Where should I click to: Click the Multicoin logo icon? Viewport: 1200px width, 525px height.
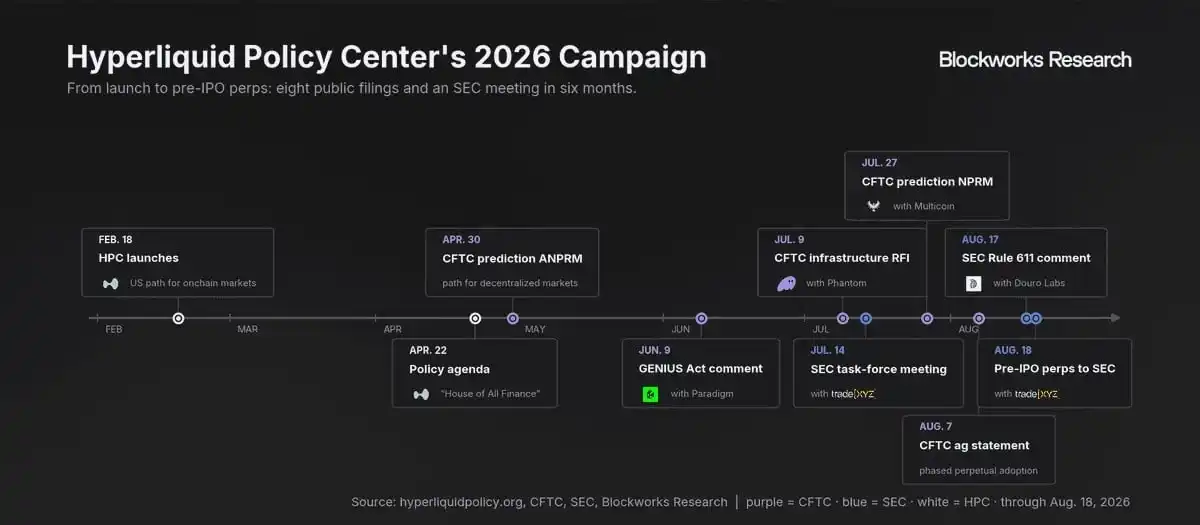click(x=873, y=206)
